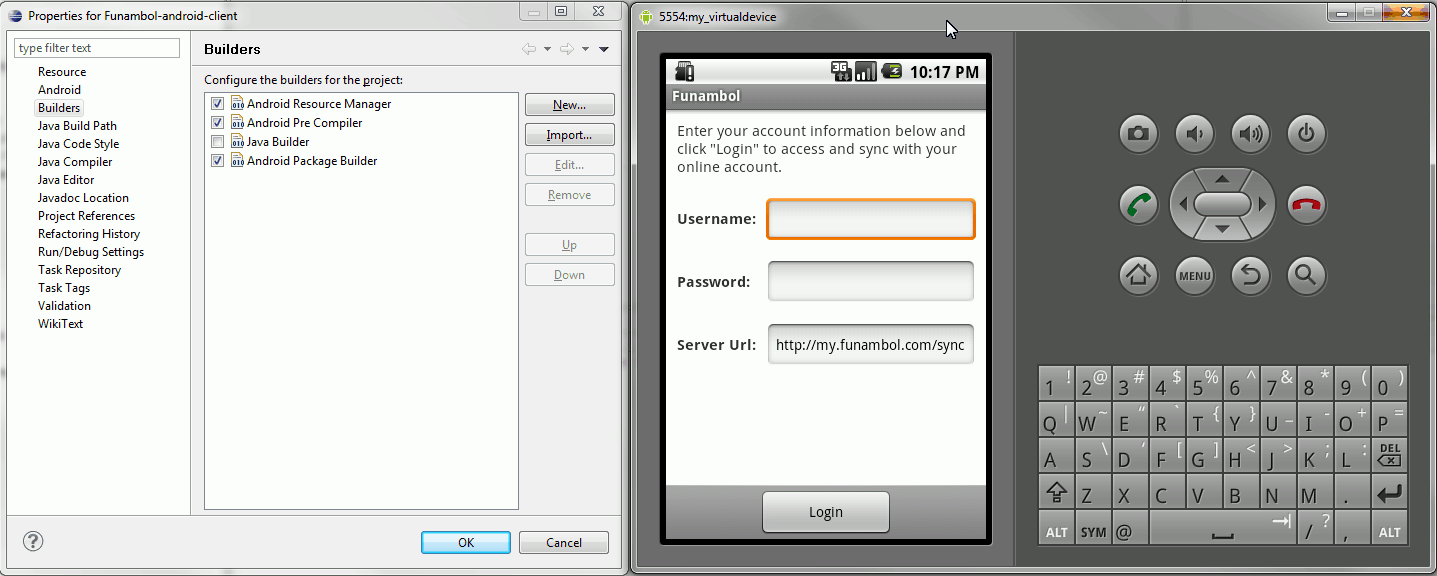The height and width of the screenshot is (576, 1437).
Task: Cancel the Properties dialog
Action: tap(564, 542)
